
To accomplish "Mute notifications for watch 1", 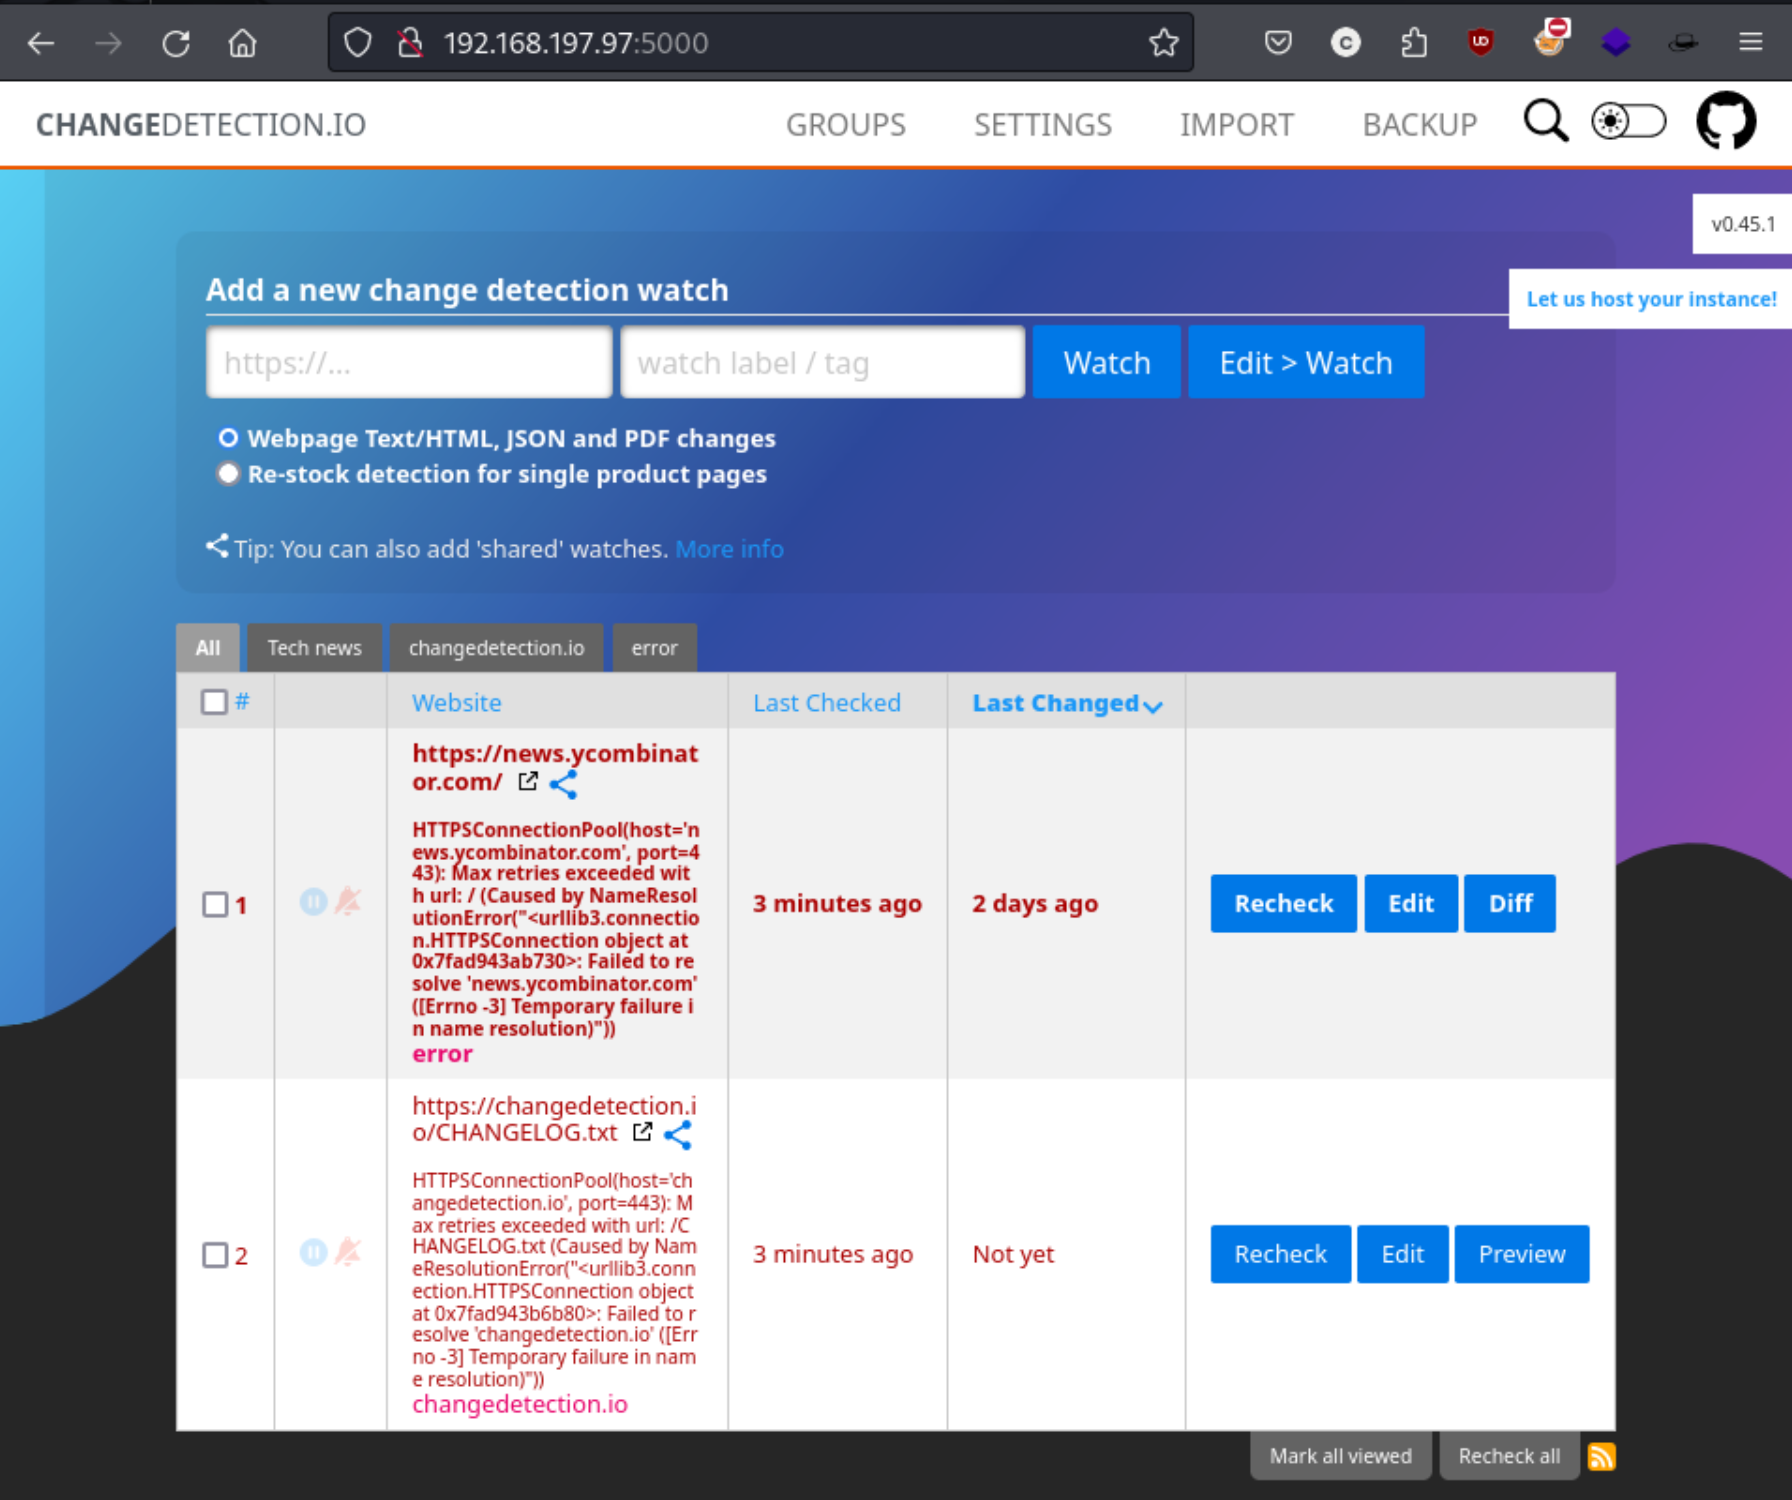I will pos(348,902).
